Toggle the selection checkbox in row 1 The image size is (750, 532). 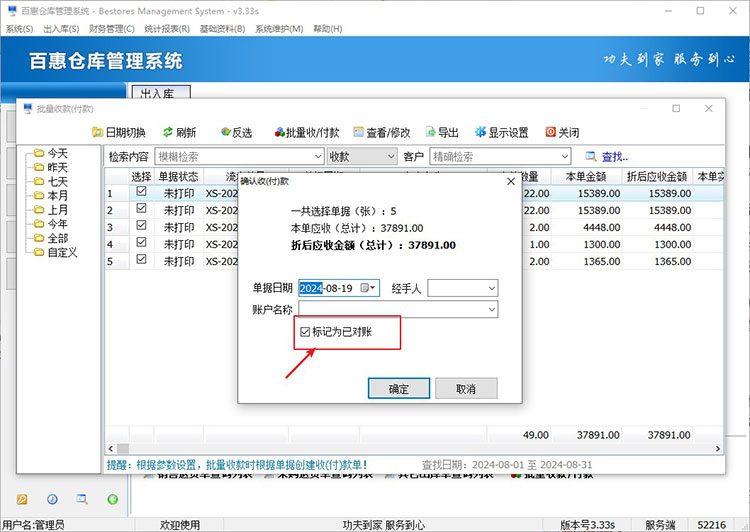(x=141, y=191)
